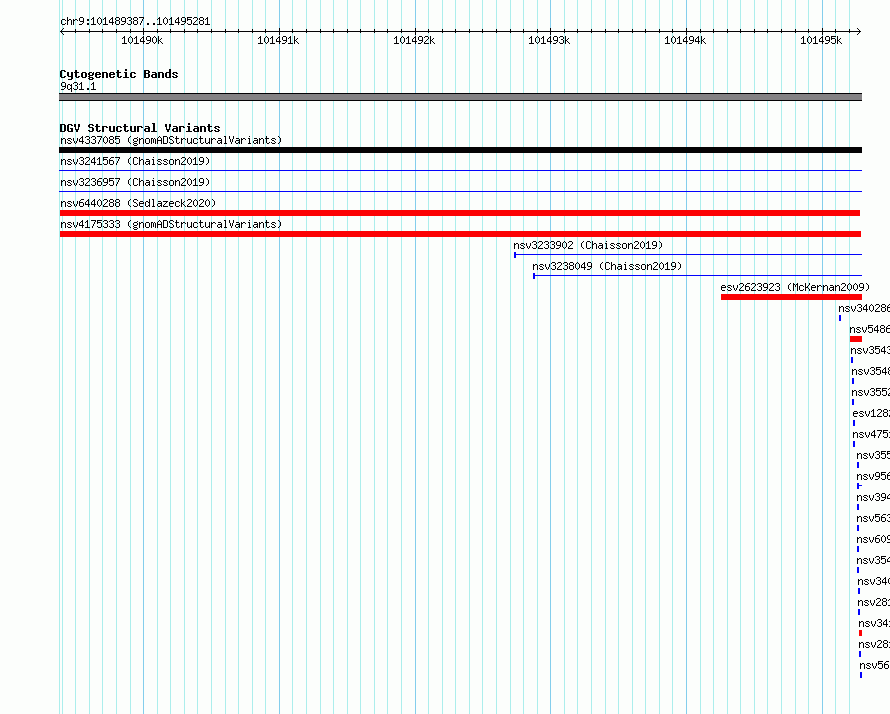The height and width of the screenshot is (714, 890).
Task: Click the truncated nsv609 variant label
Action: pos(873,539)
